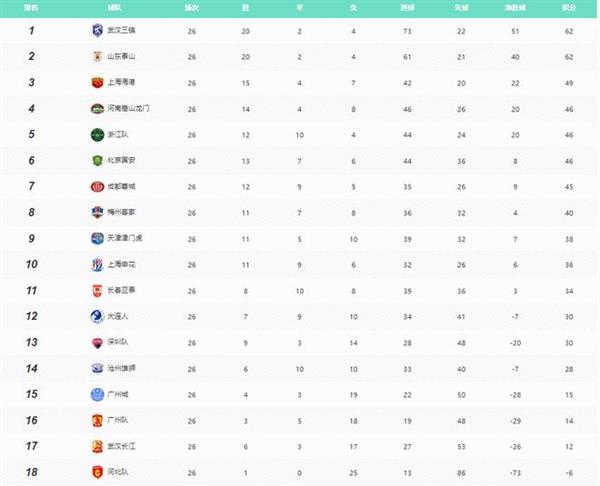600x486 pixels.
Task: Click the 浙江队 green round logo
Action: coord(98,135)
